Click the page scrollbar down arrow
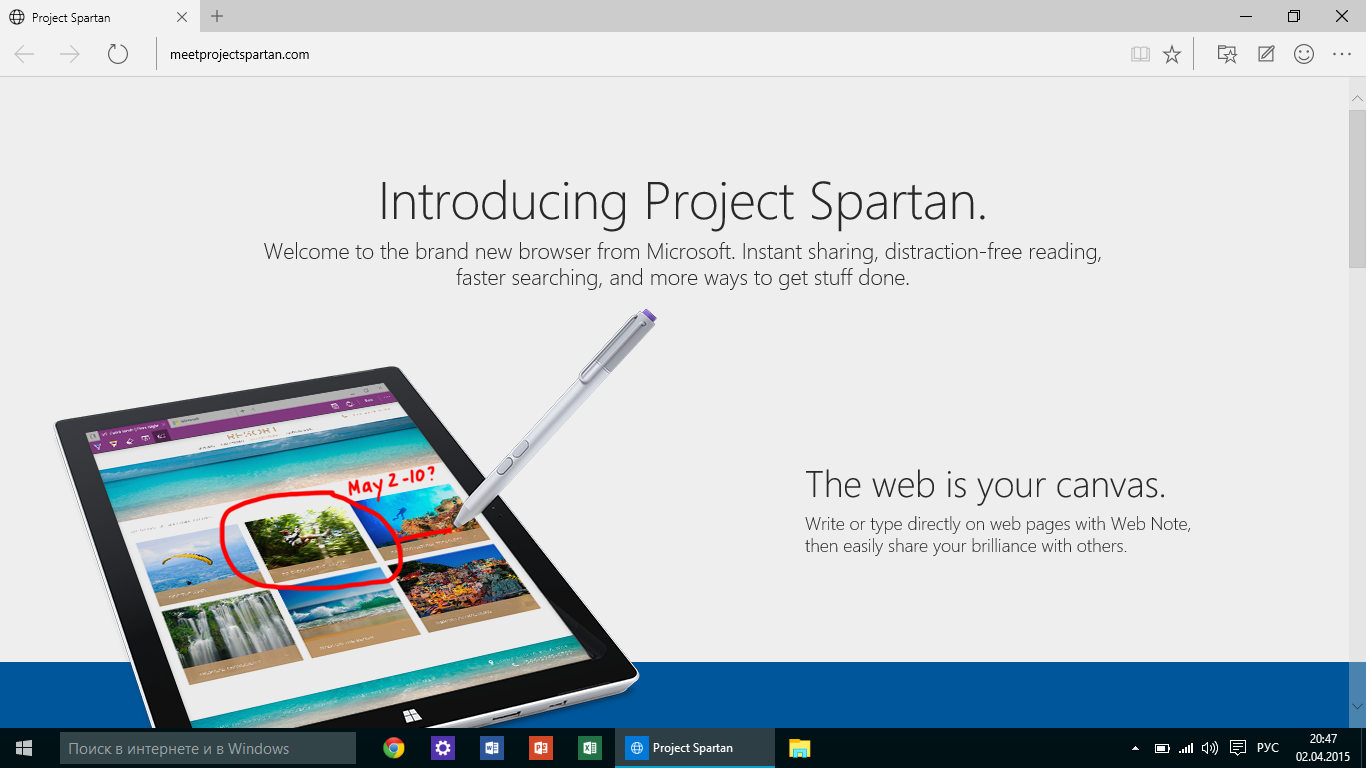This screenshot has width=1366, height=768. tap(1357, 707)
